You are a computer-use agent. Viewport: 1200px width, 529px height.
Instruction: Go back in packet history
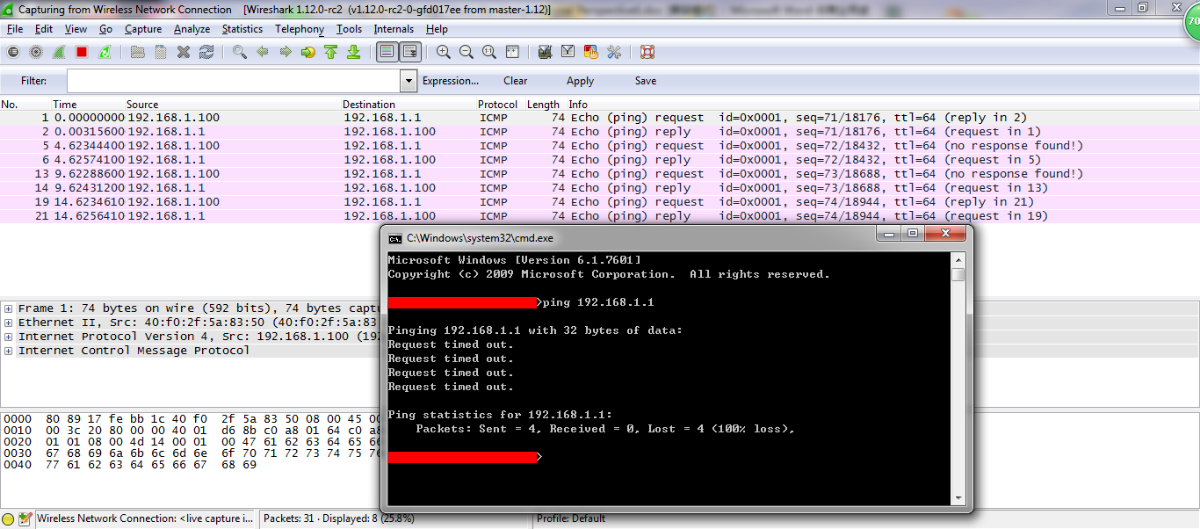click(262, 51)
